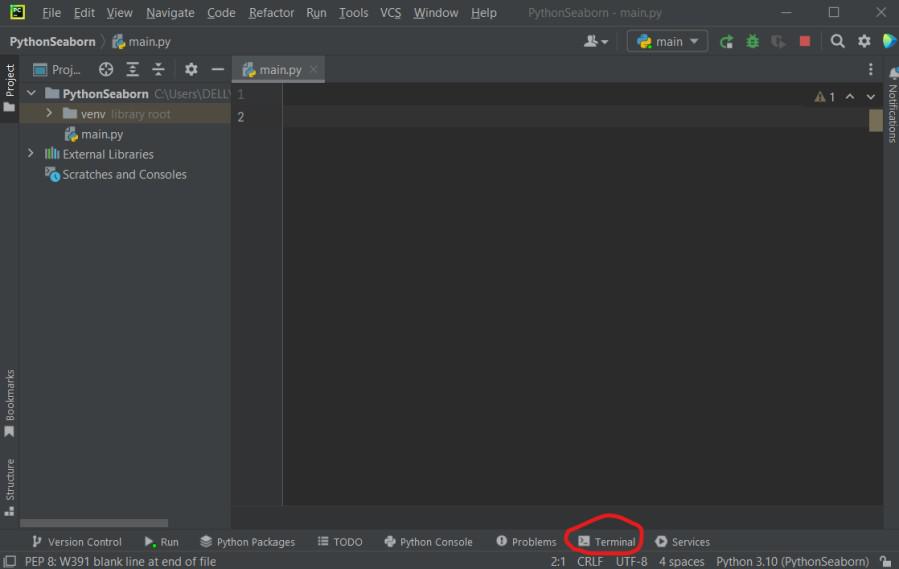Toggle the Bookmarks side tool window

click(10, 403)
